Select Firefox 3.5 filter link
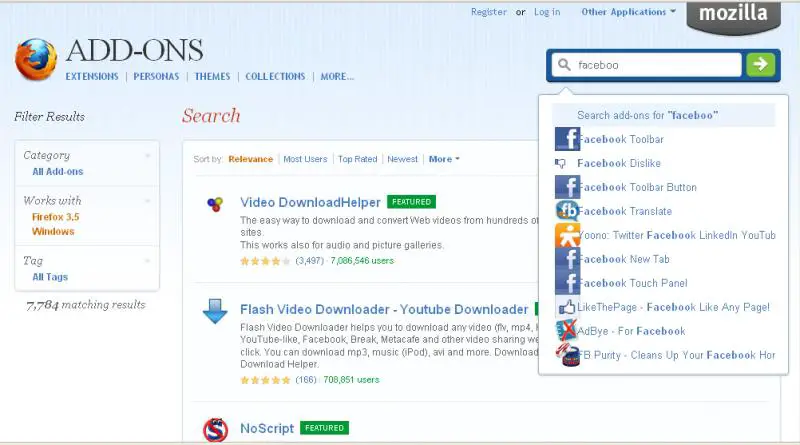The height and width of the screenshot is (445, 800). [x=56, y=217]
